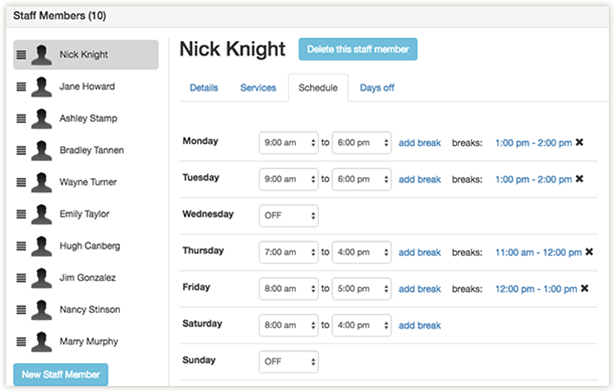
Task: Edit Monday break 1:00 pm - 2:00 pm
Action: [x=533, y=143]
